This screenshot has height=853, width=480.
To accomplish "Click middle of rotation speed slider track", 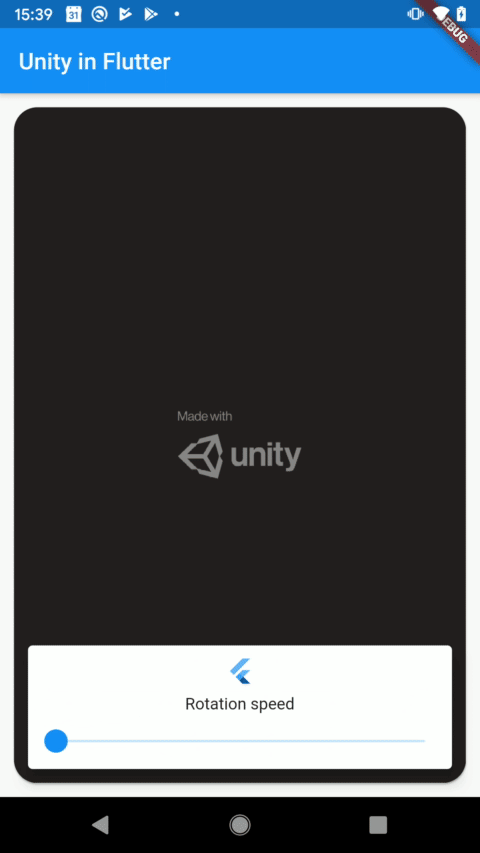I will pyautogui.click(x=240, y=740).
